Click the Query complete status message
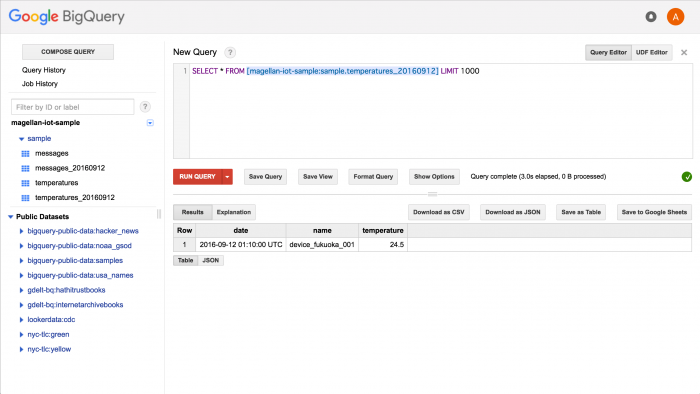Screen dimensions: 700x394 (538, 177)
